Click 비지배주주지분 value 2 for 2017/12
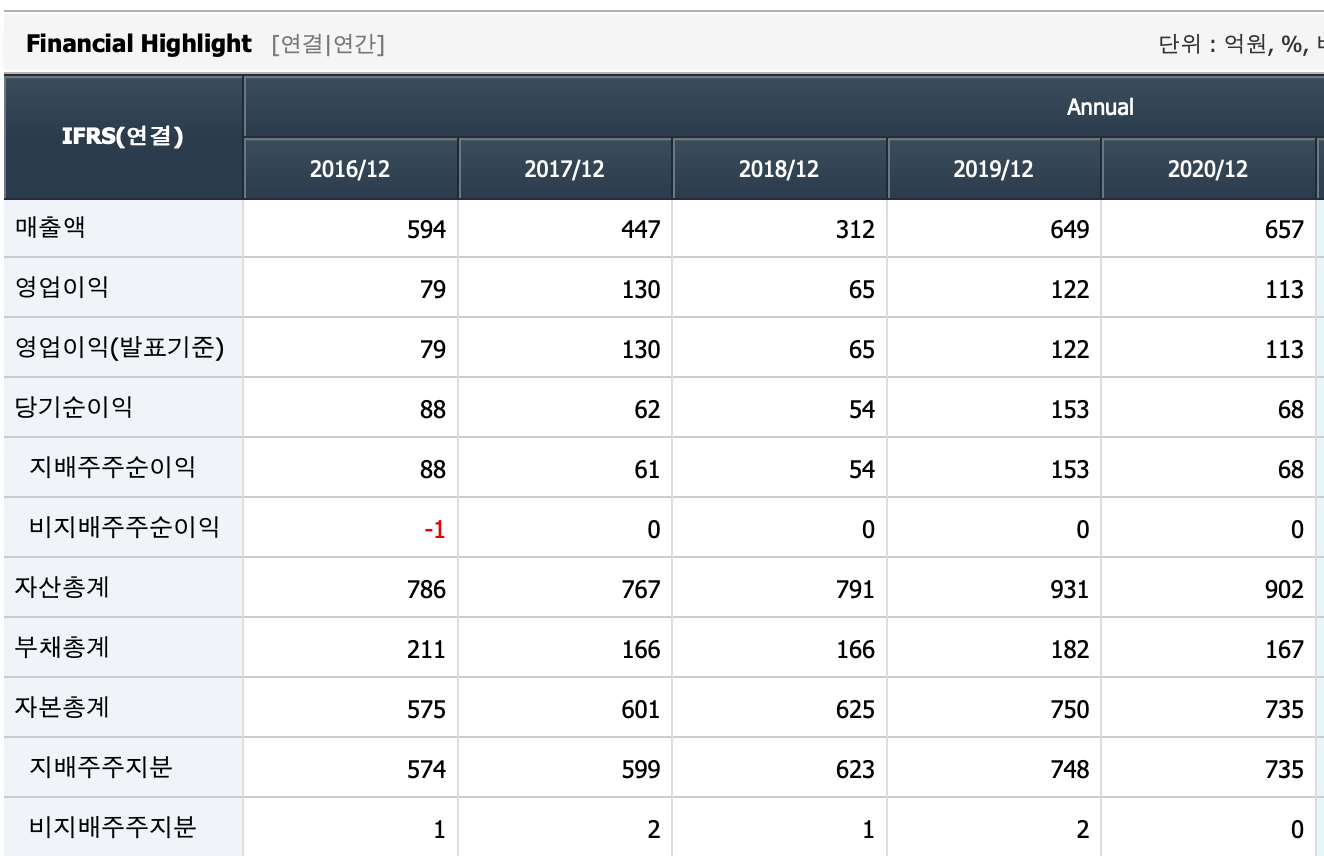The image size is (1324, 856). tap(654, 830)
